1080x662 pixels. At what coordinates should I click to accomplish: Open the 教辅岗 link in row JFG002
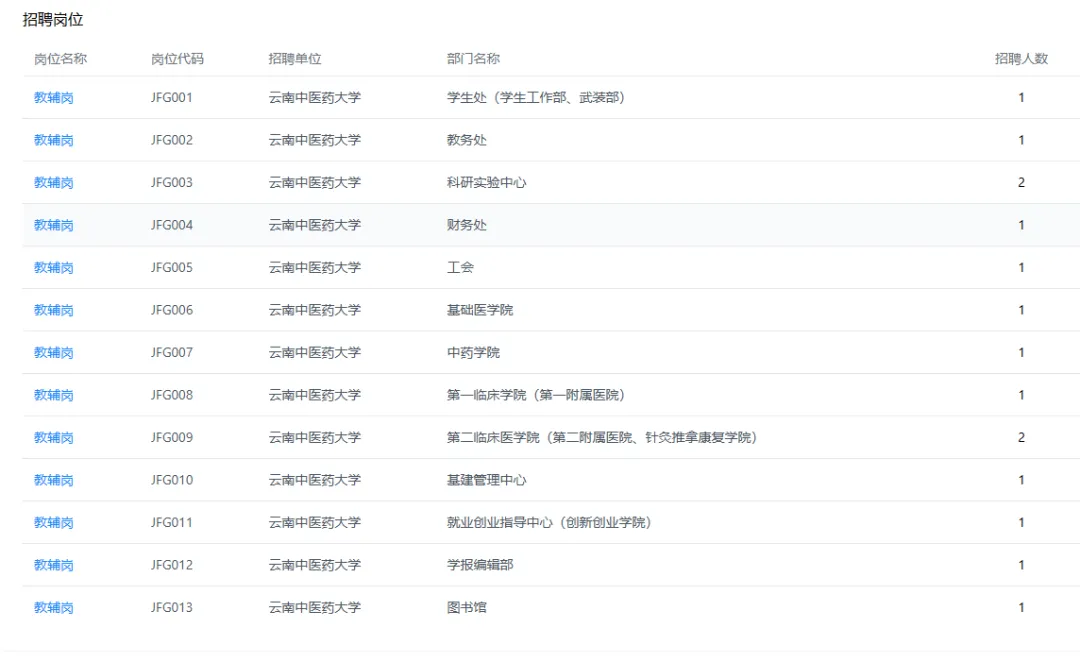tap(54, 141)
